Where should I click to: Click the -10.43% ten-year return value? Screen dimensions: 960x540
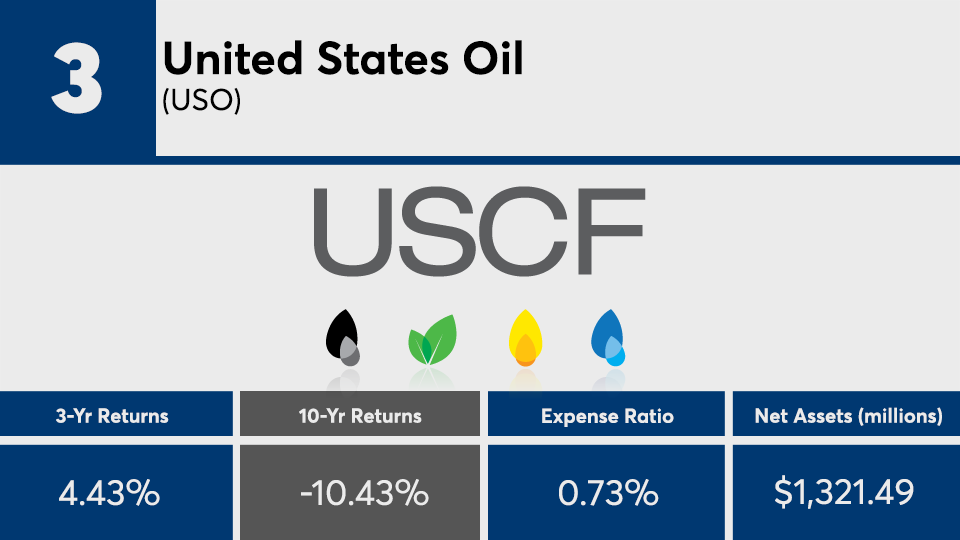point(360,492)
